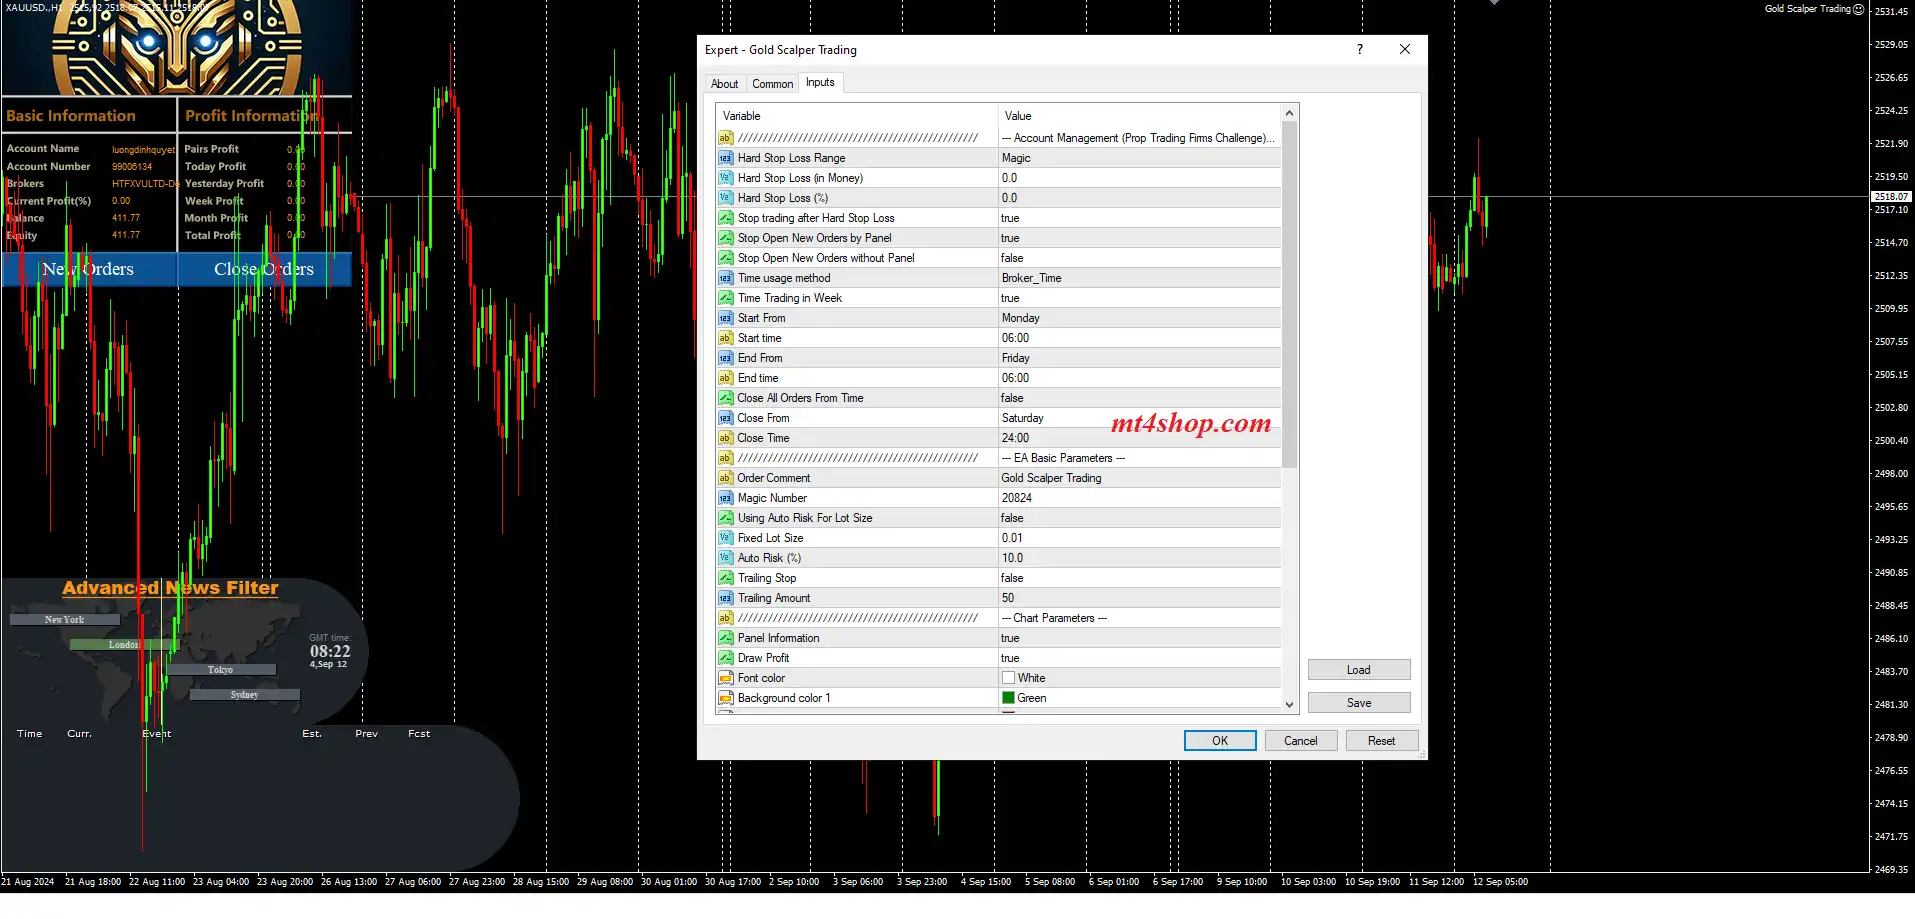
Task: Click the icon beside Draw Profit
Action: point(726,658)
